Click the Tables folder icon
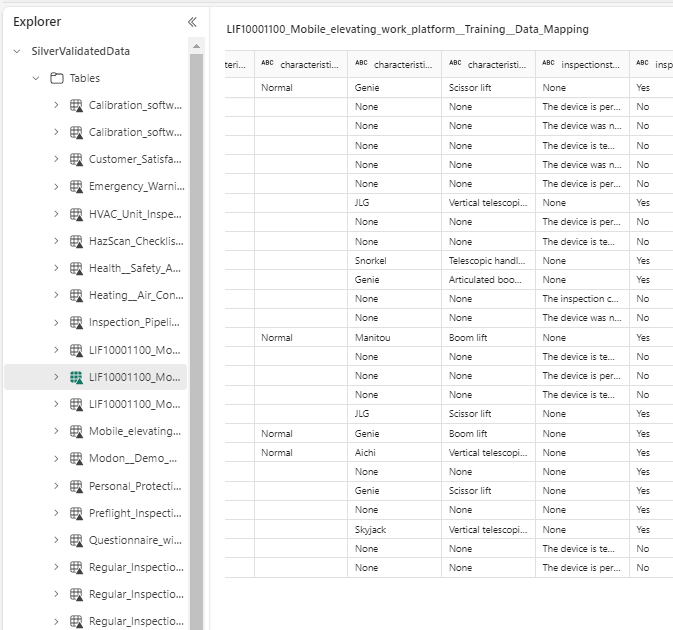Screen dimensions: 673x630 [57, 78]
